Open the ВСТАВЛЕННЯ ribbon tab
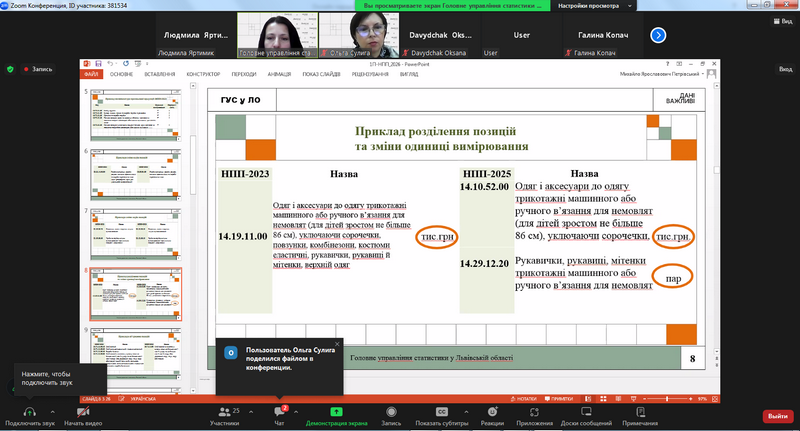Image resolution: width=800 pixels, height=431 pixels. click(x=160, y=74)
